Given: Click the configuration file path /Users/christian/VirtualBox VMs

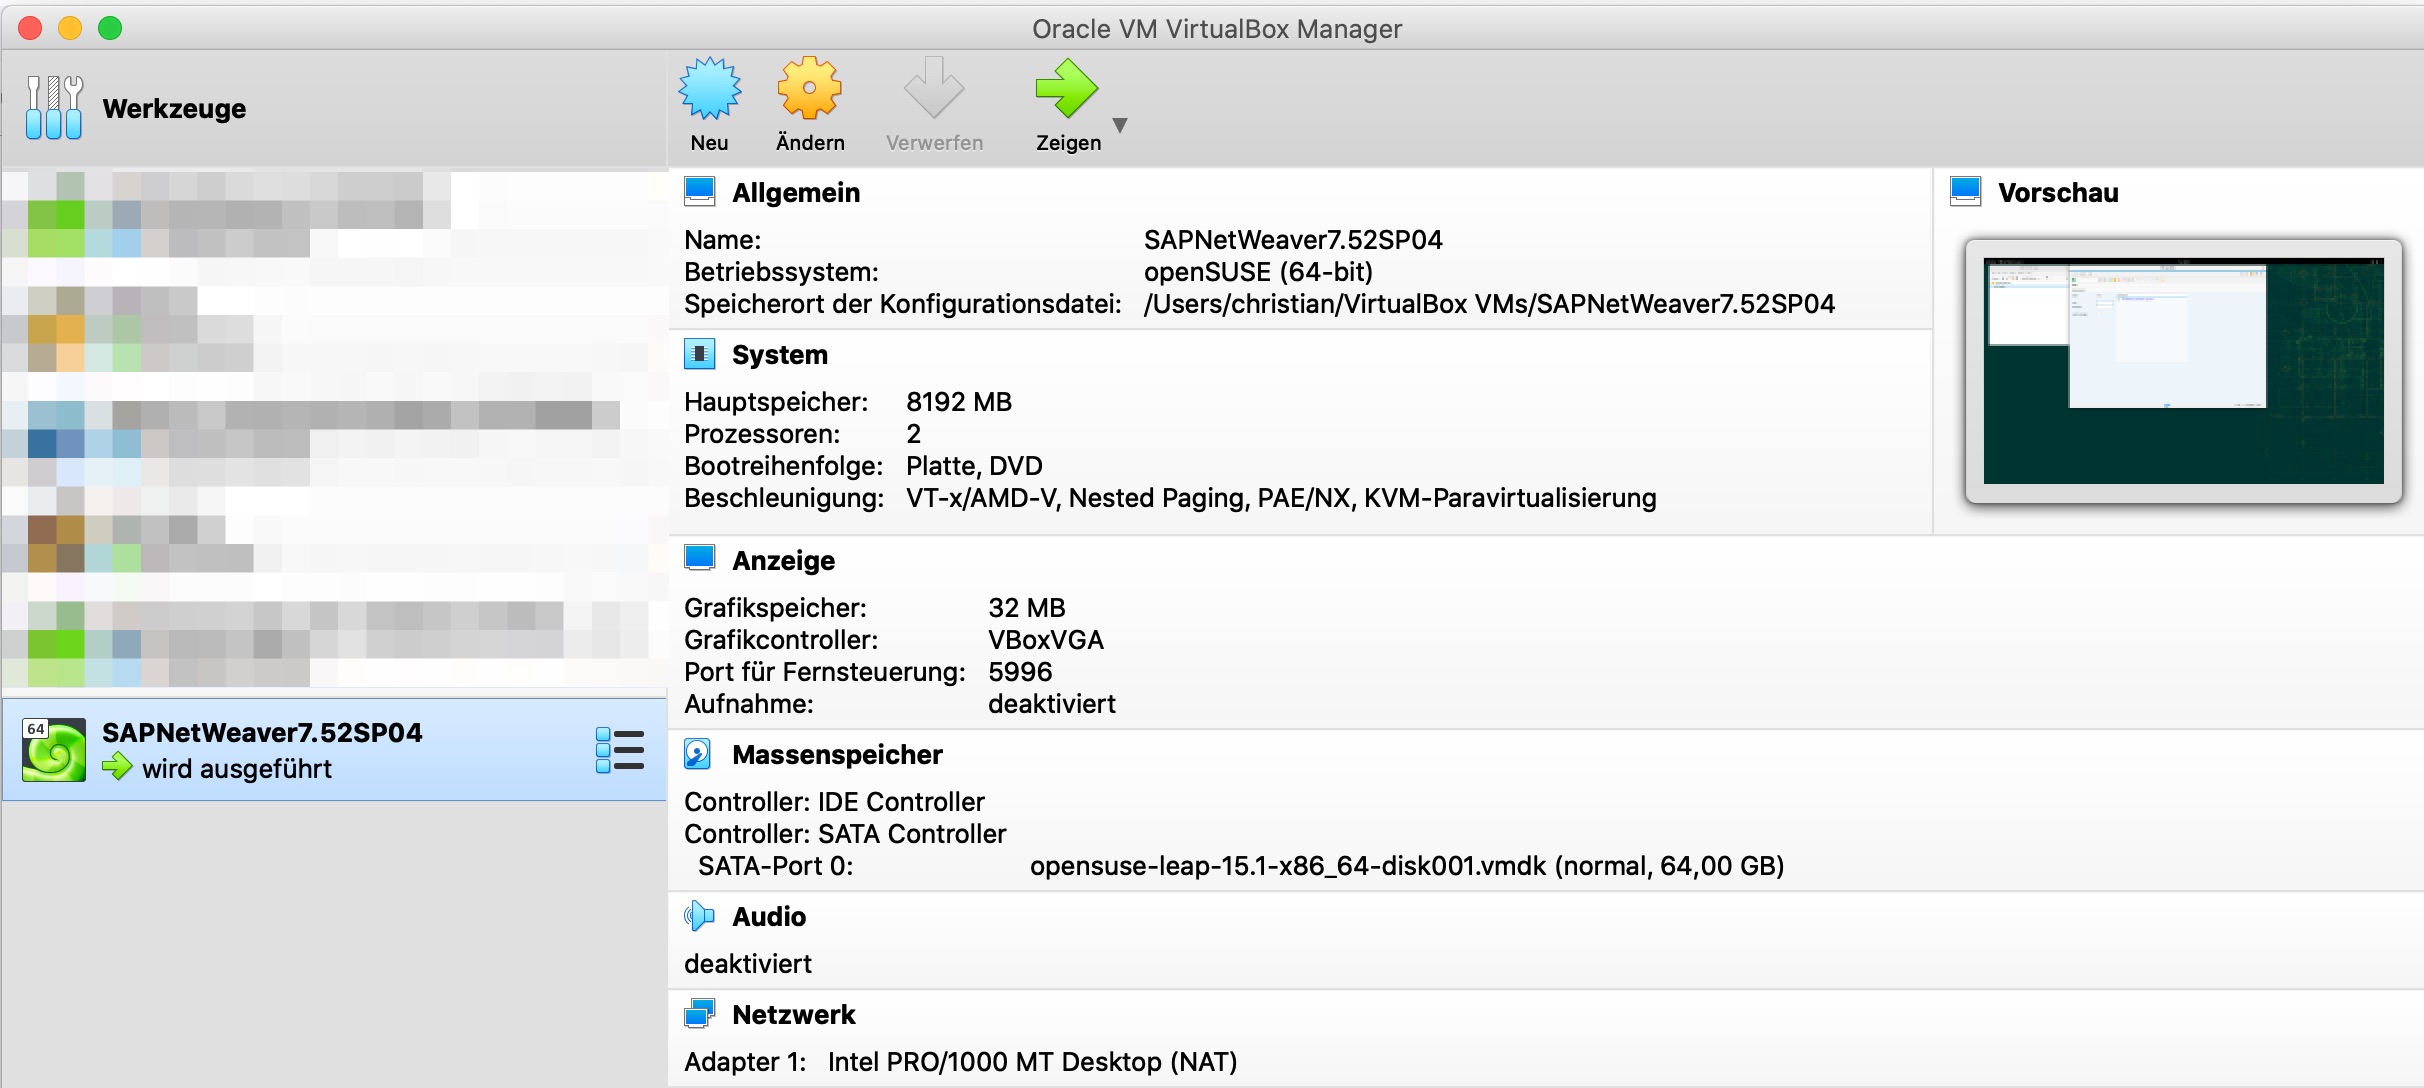Looking at the screenshot, I should coord(1490,304).
